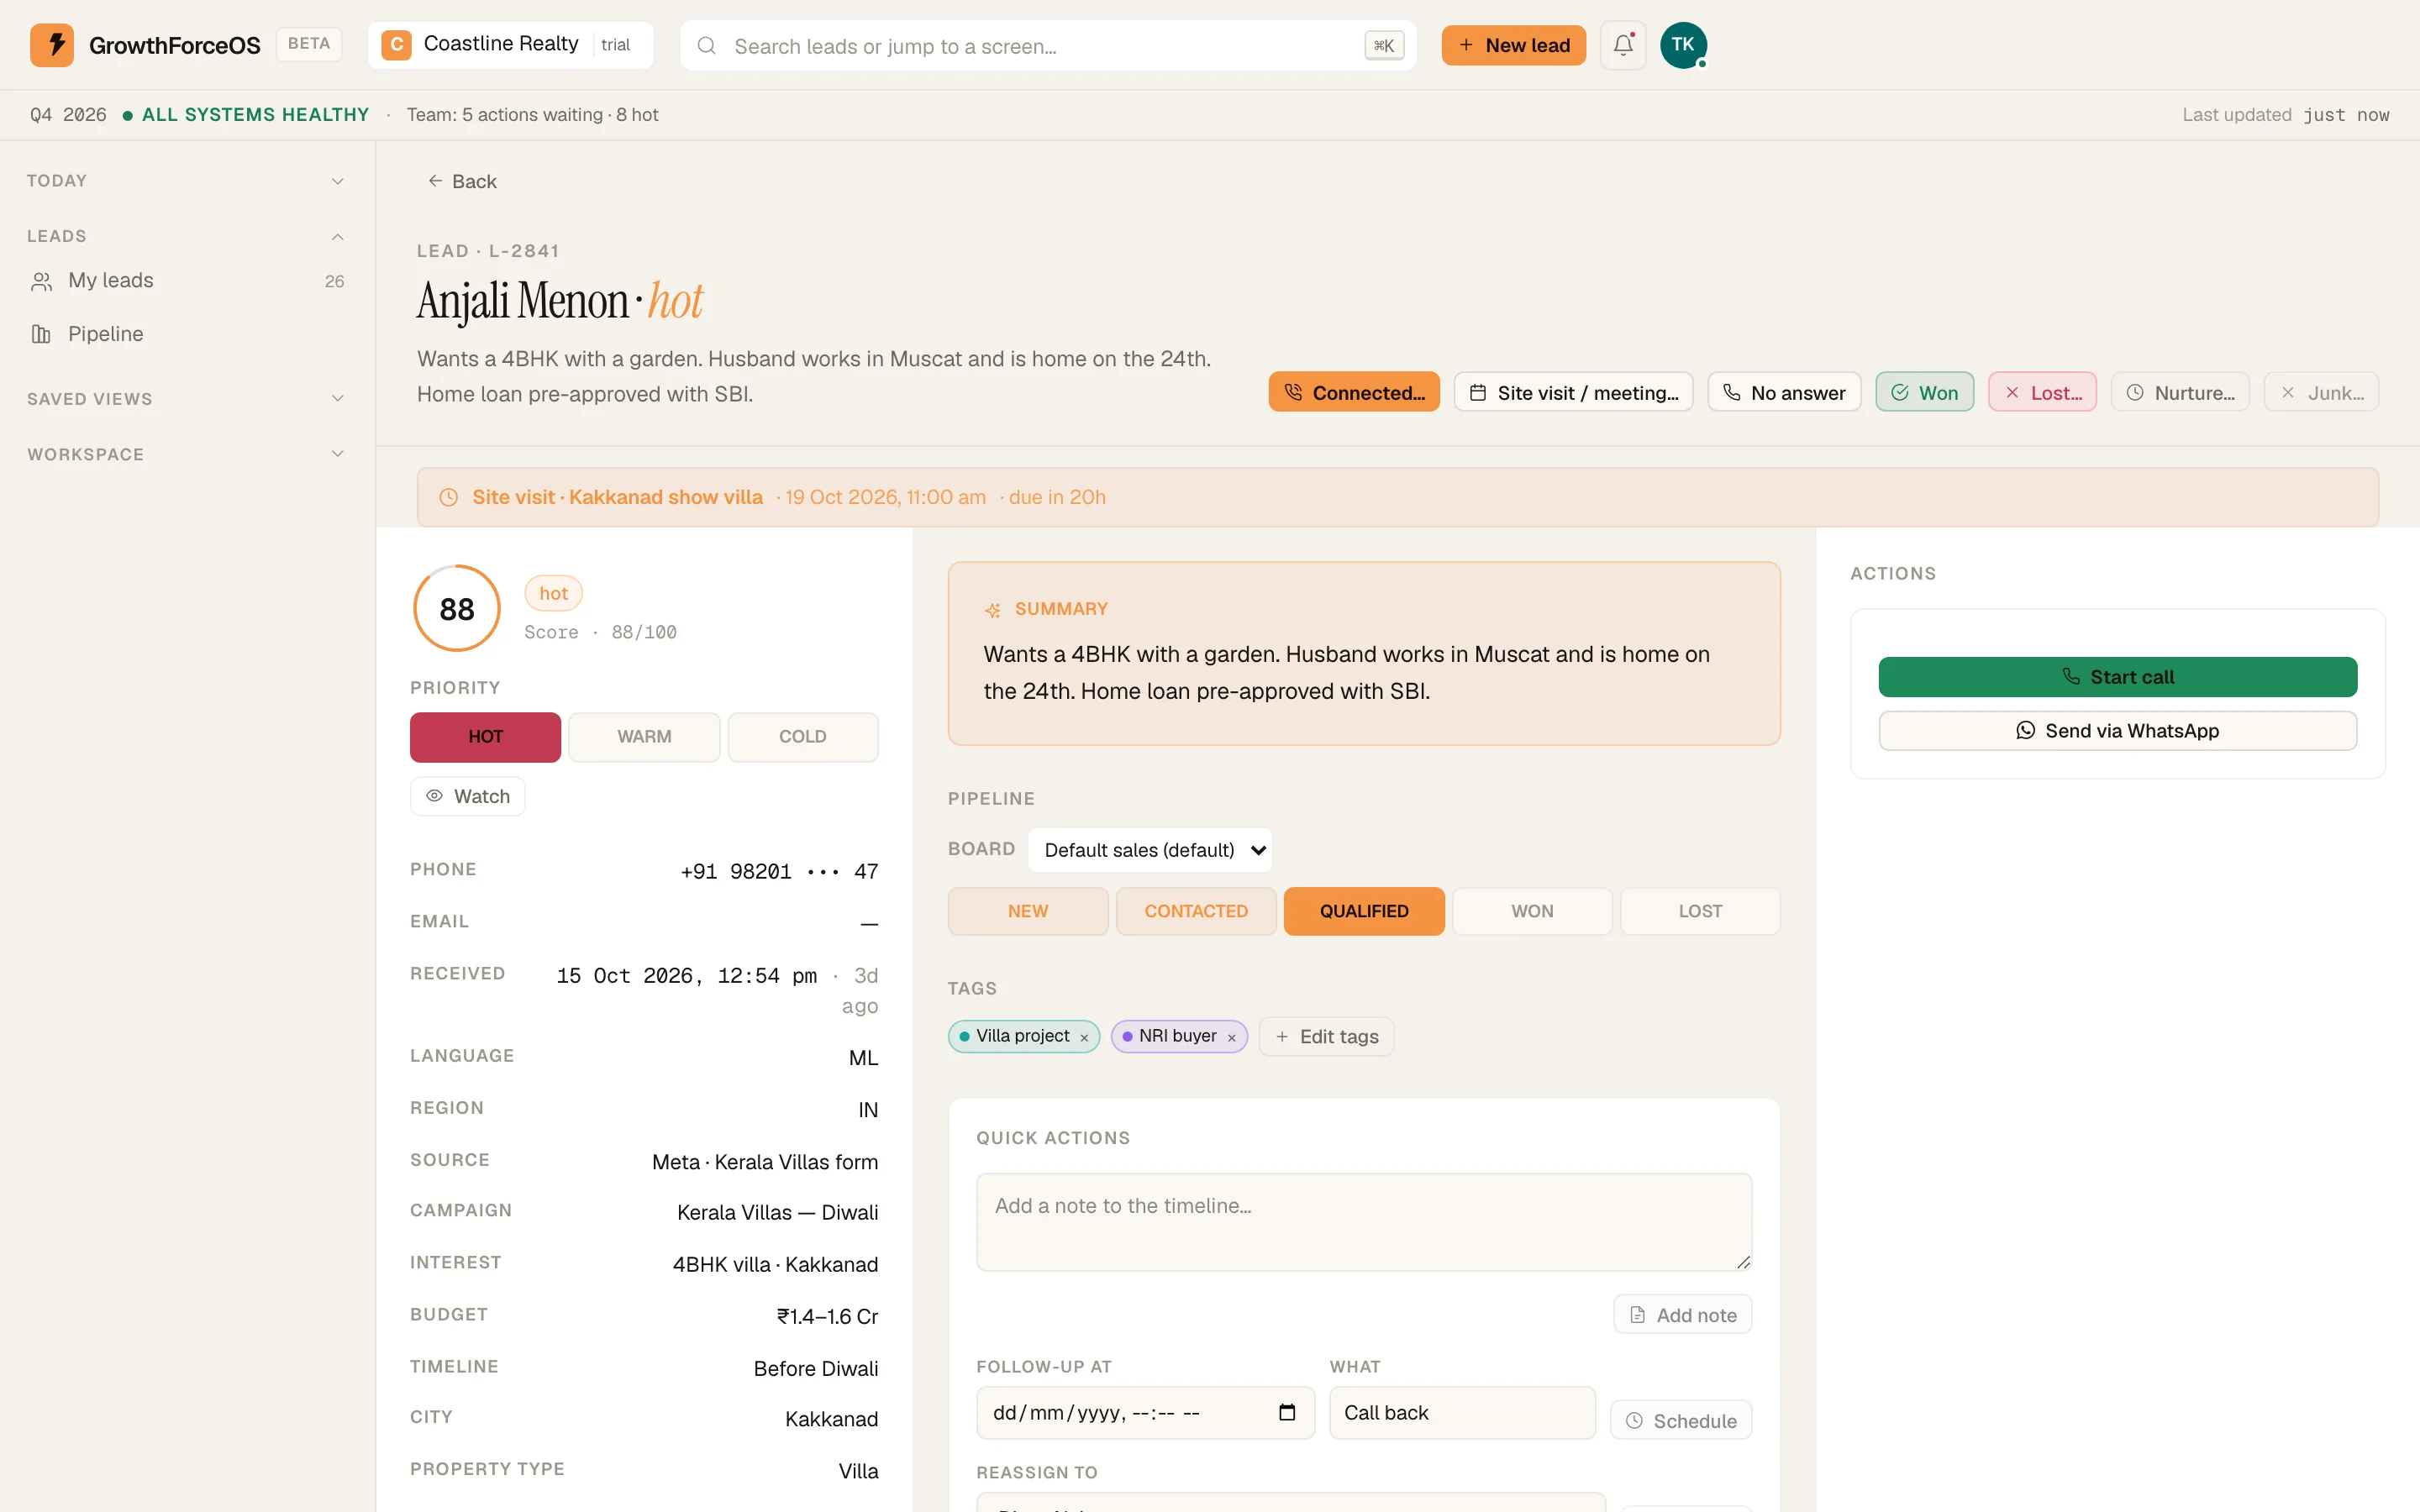Open the Board dropdown Default sales
Image resolution: width=2420 pixels, height=1512 pixels.
1150,850
